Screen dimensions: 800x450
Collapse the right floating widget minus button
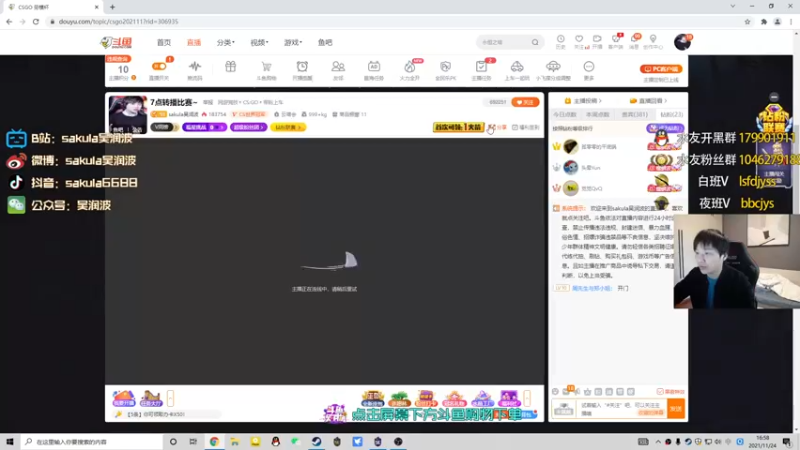pos(774,97)
